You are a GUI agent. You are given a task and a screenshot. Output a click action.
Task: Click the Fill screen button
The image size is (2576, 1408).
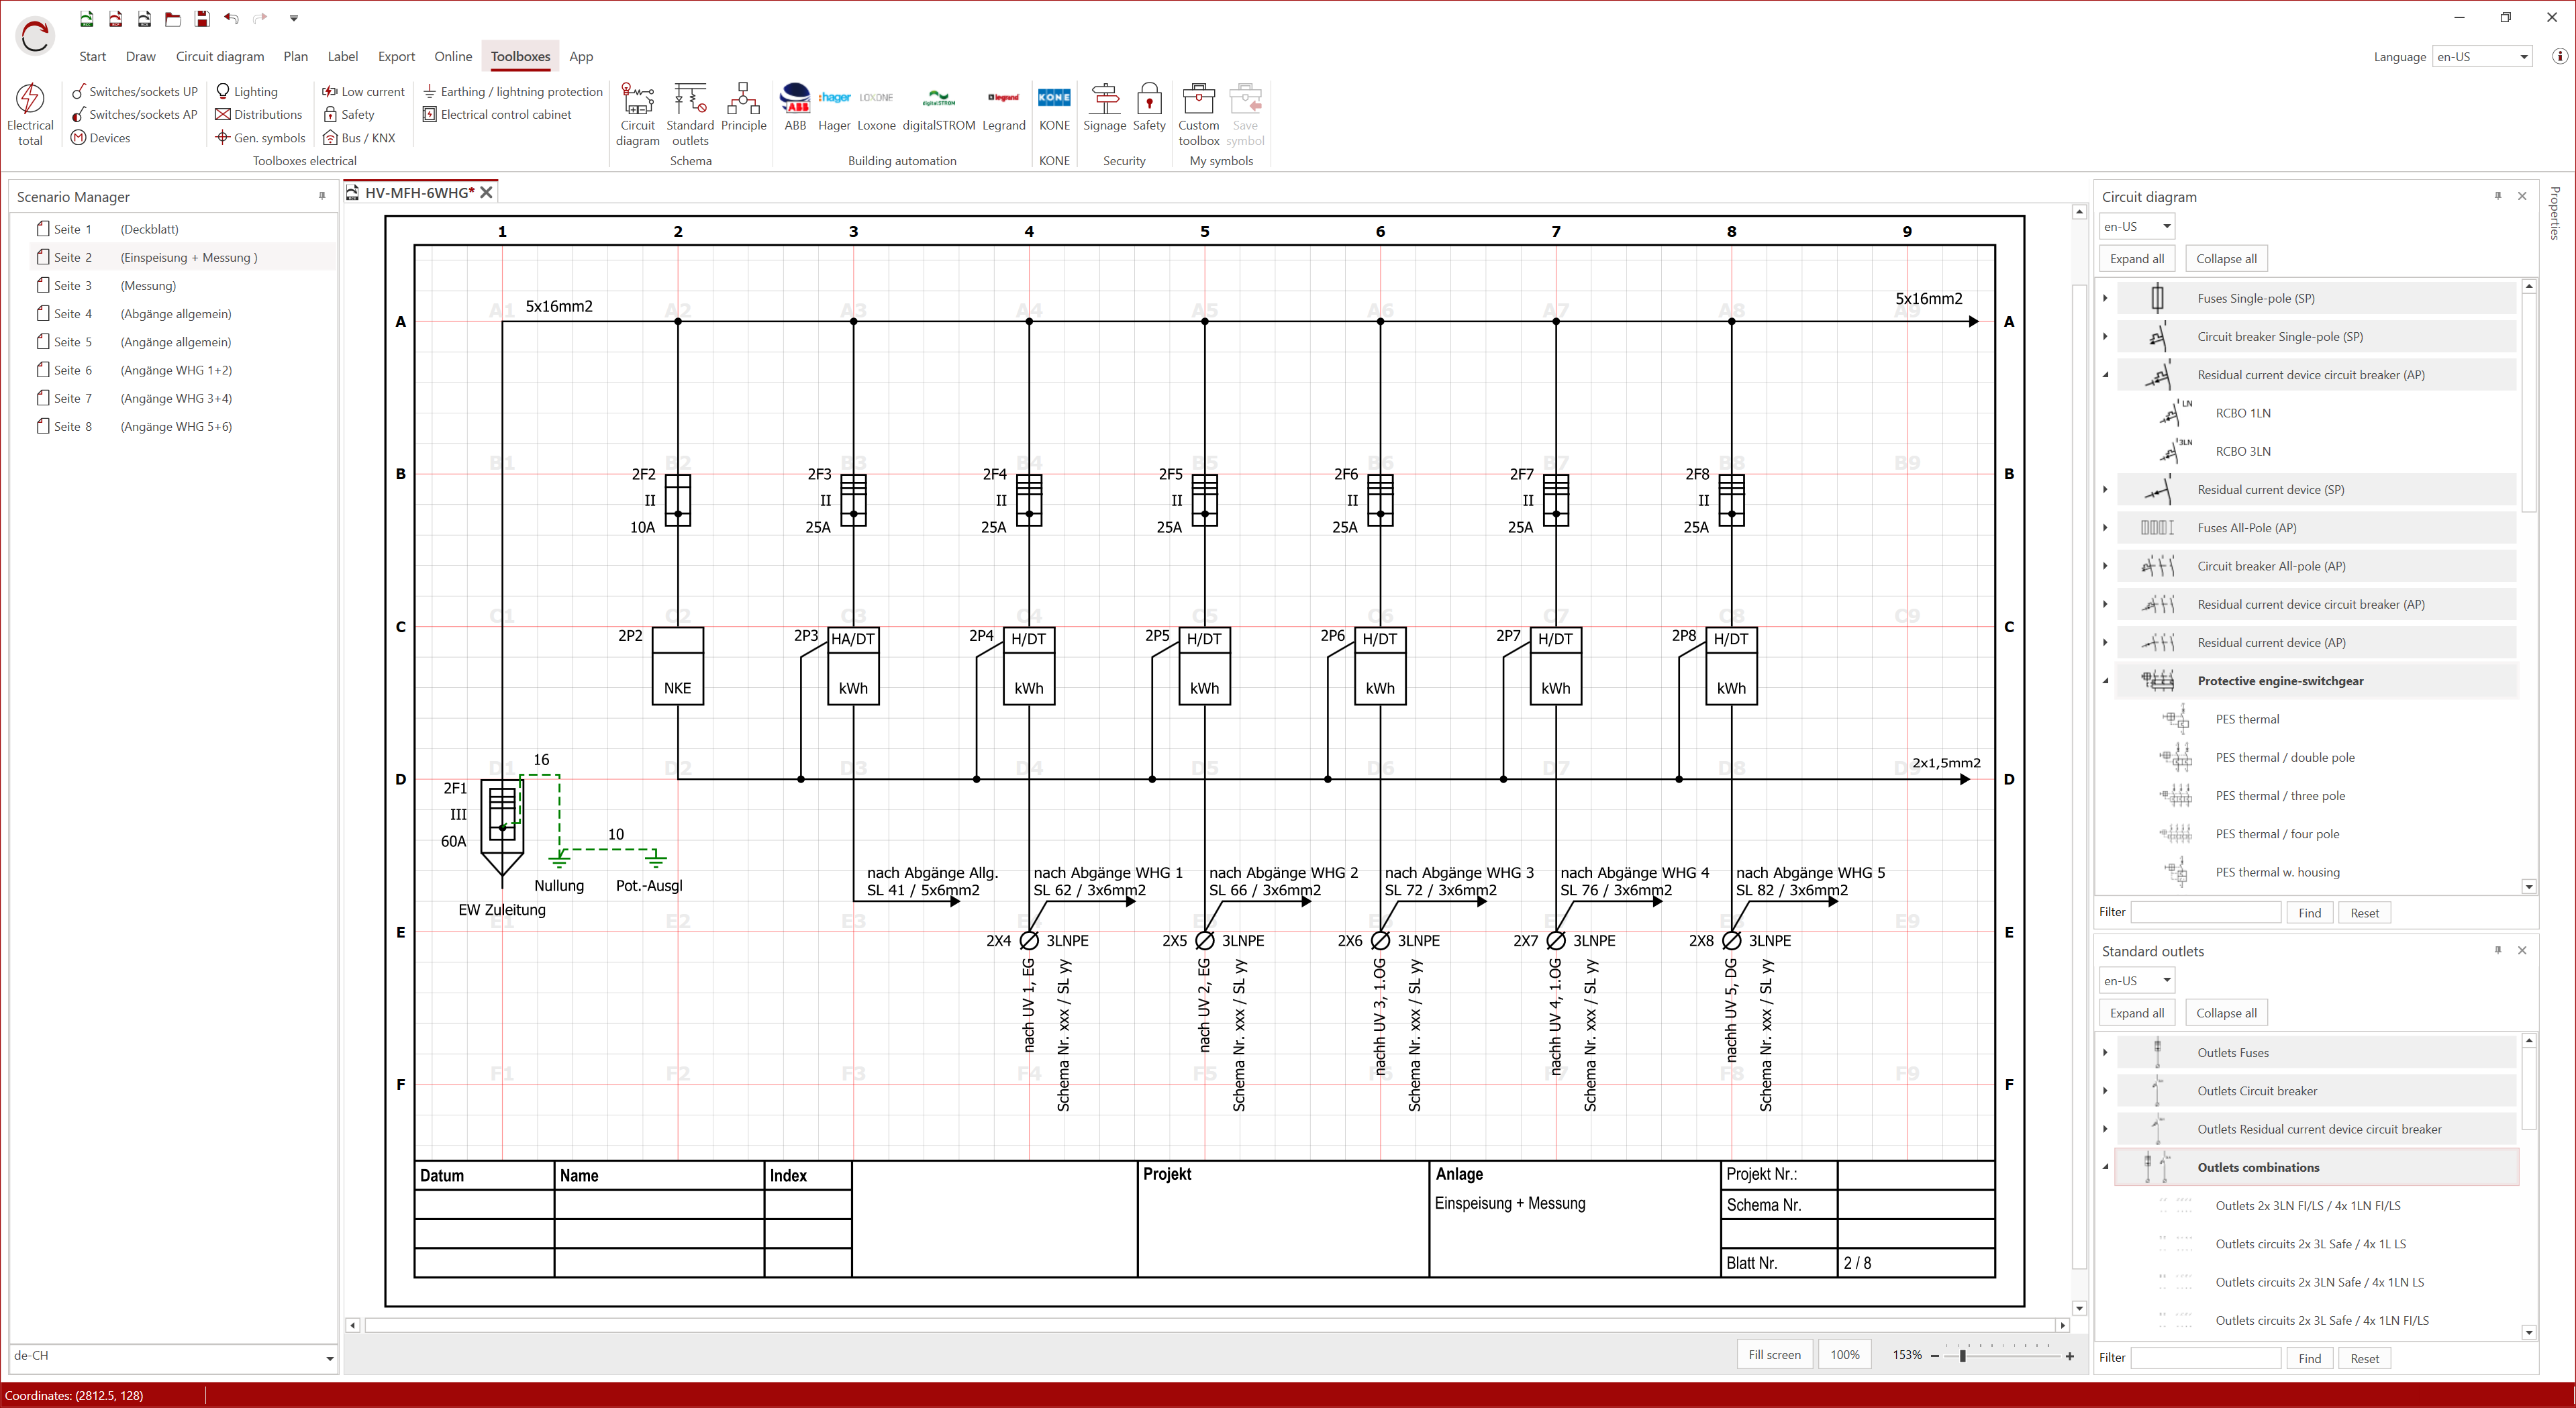point(1774,1355)
